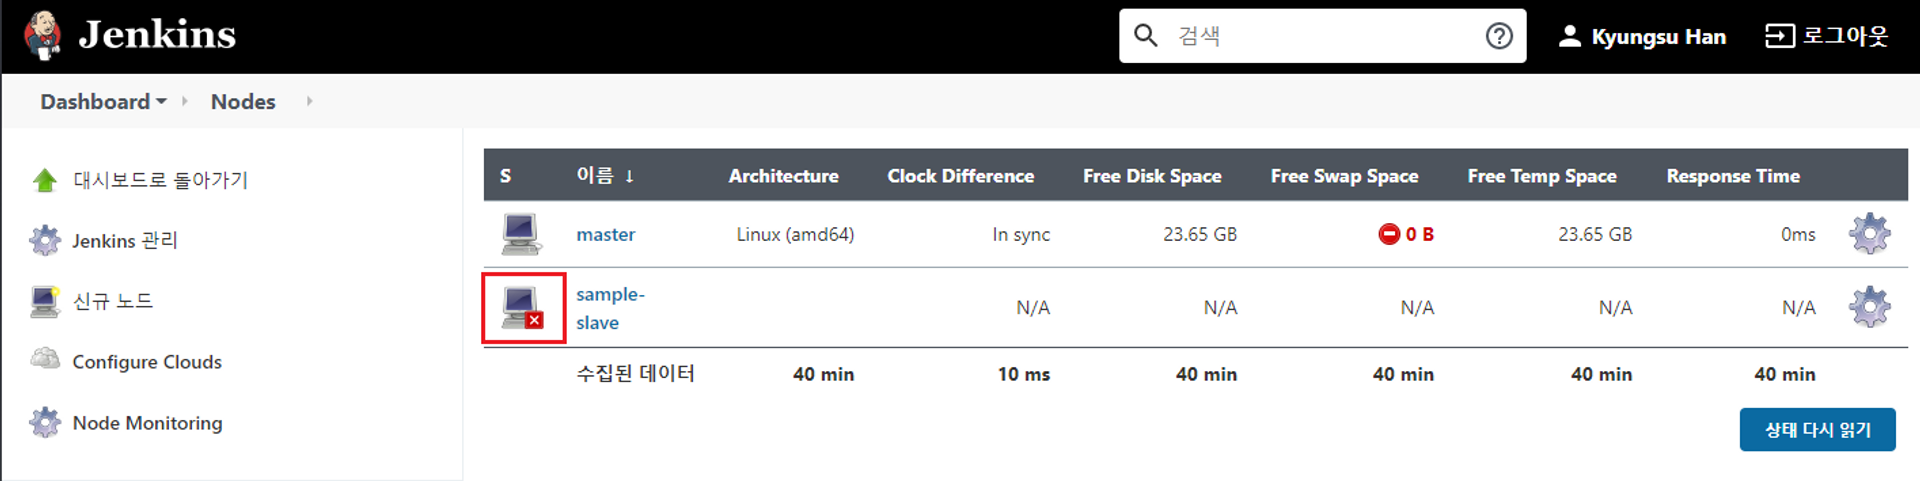Sort by Free Disk Space column header
Screen dimensions: 1920x481
[x=1152, y=176]
